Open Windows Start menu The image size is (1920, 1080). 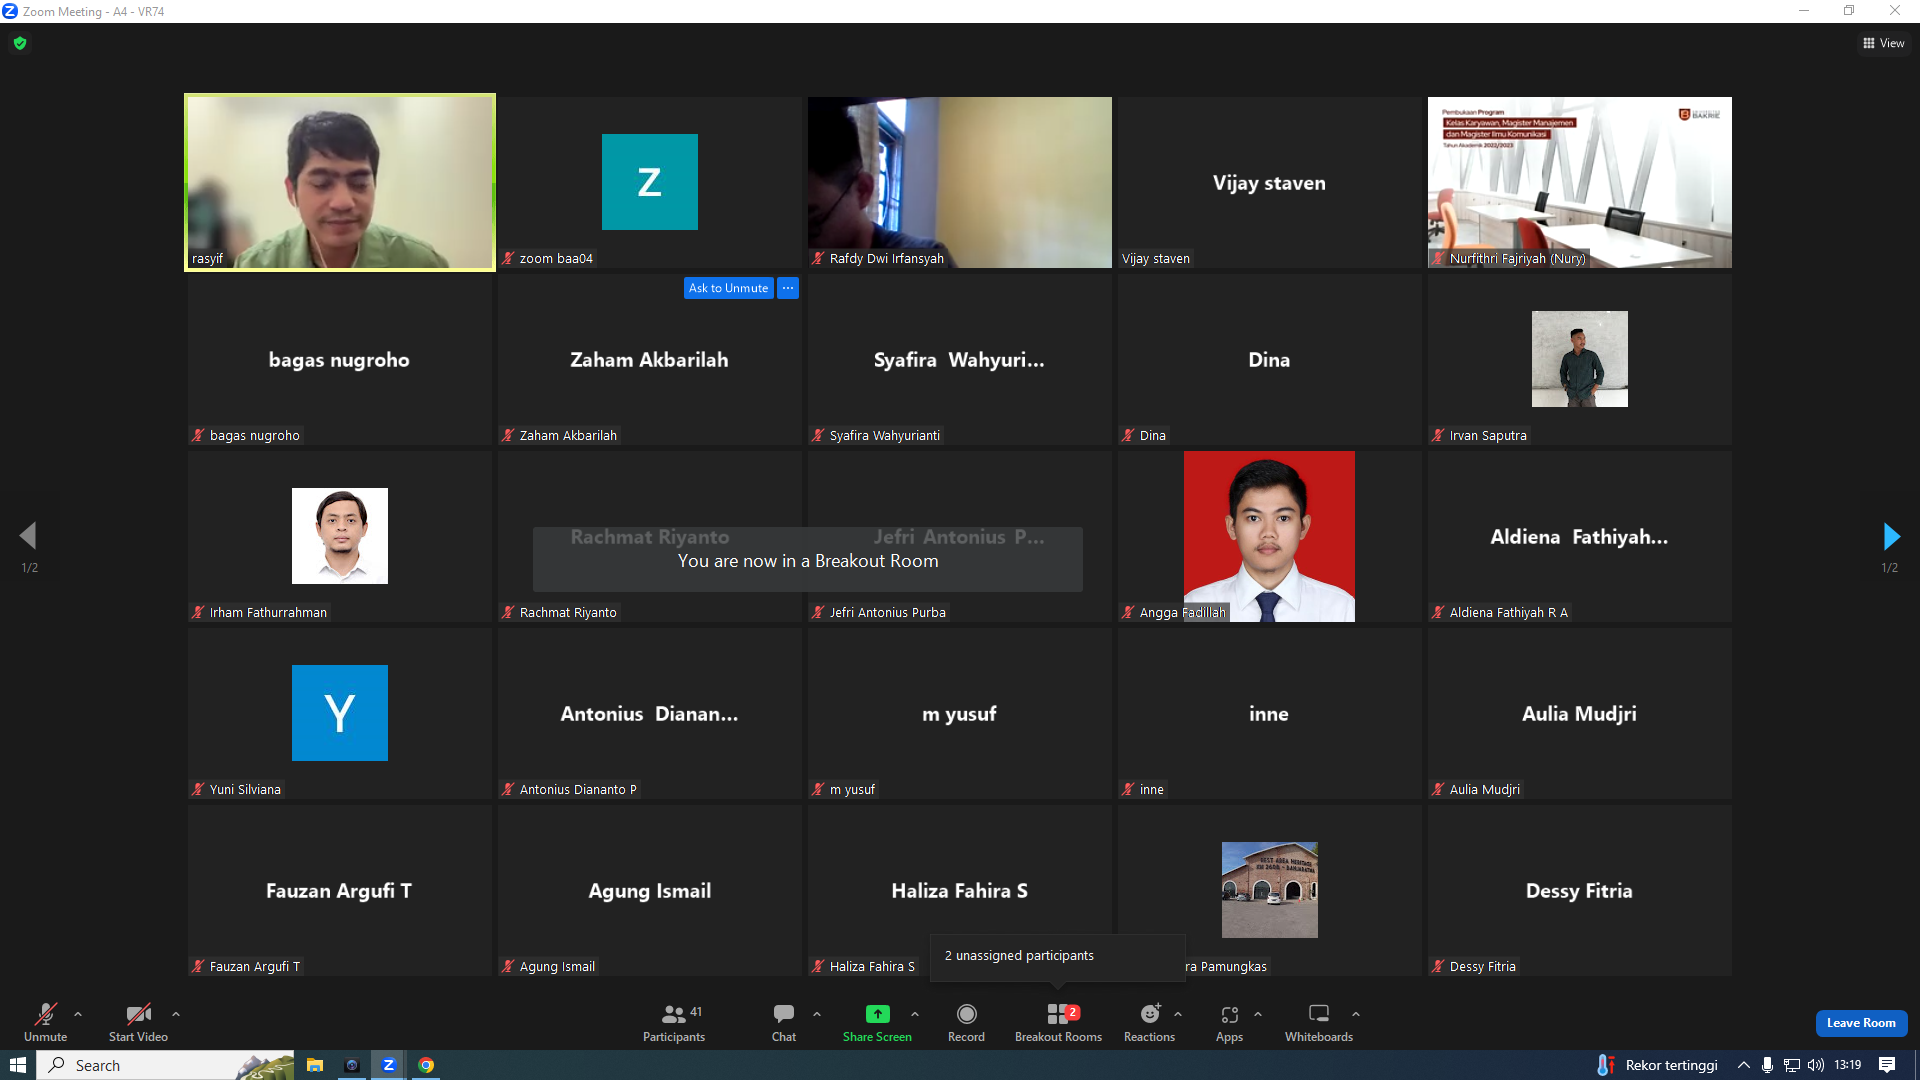[x=17, y=1065]
